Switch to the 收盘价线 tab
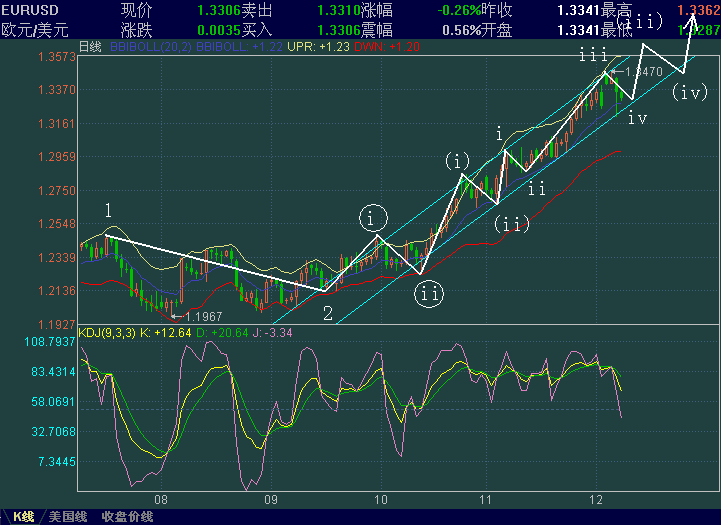Viewport: 721px width, 525px height. pos(127,517)
